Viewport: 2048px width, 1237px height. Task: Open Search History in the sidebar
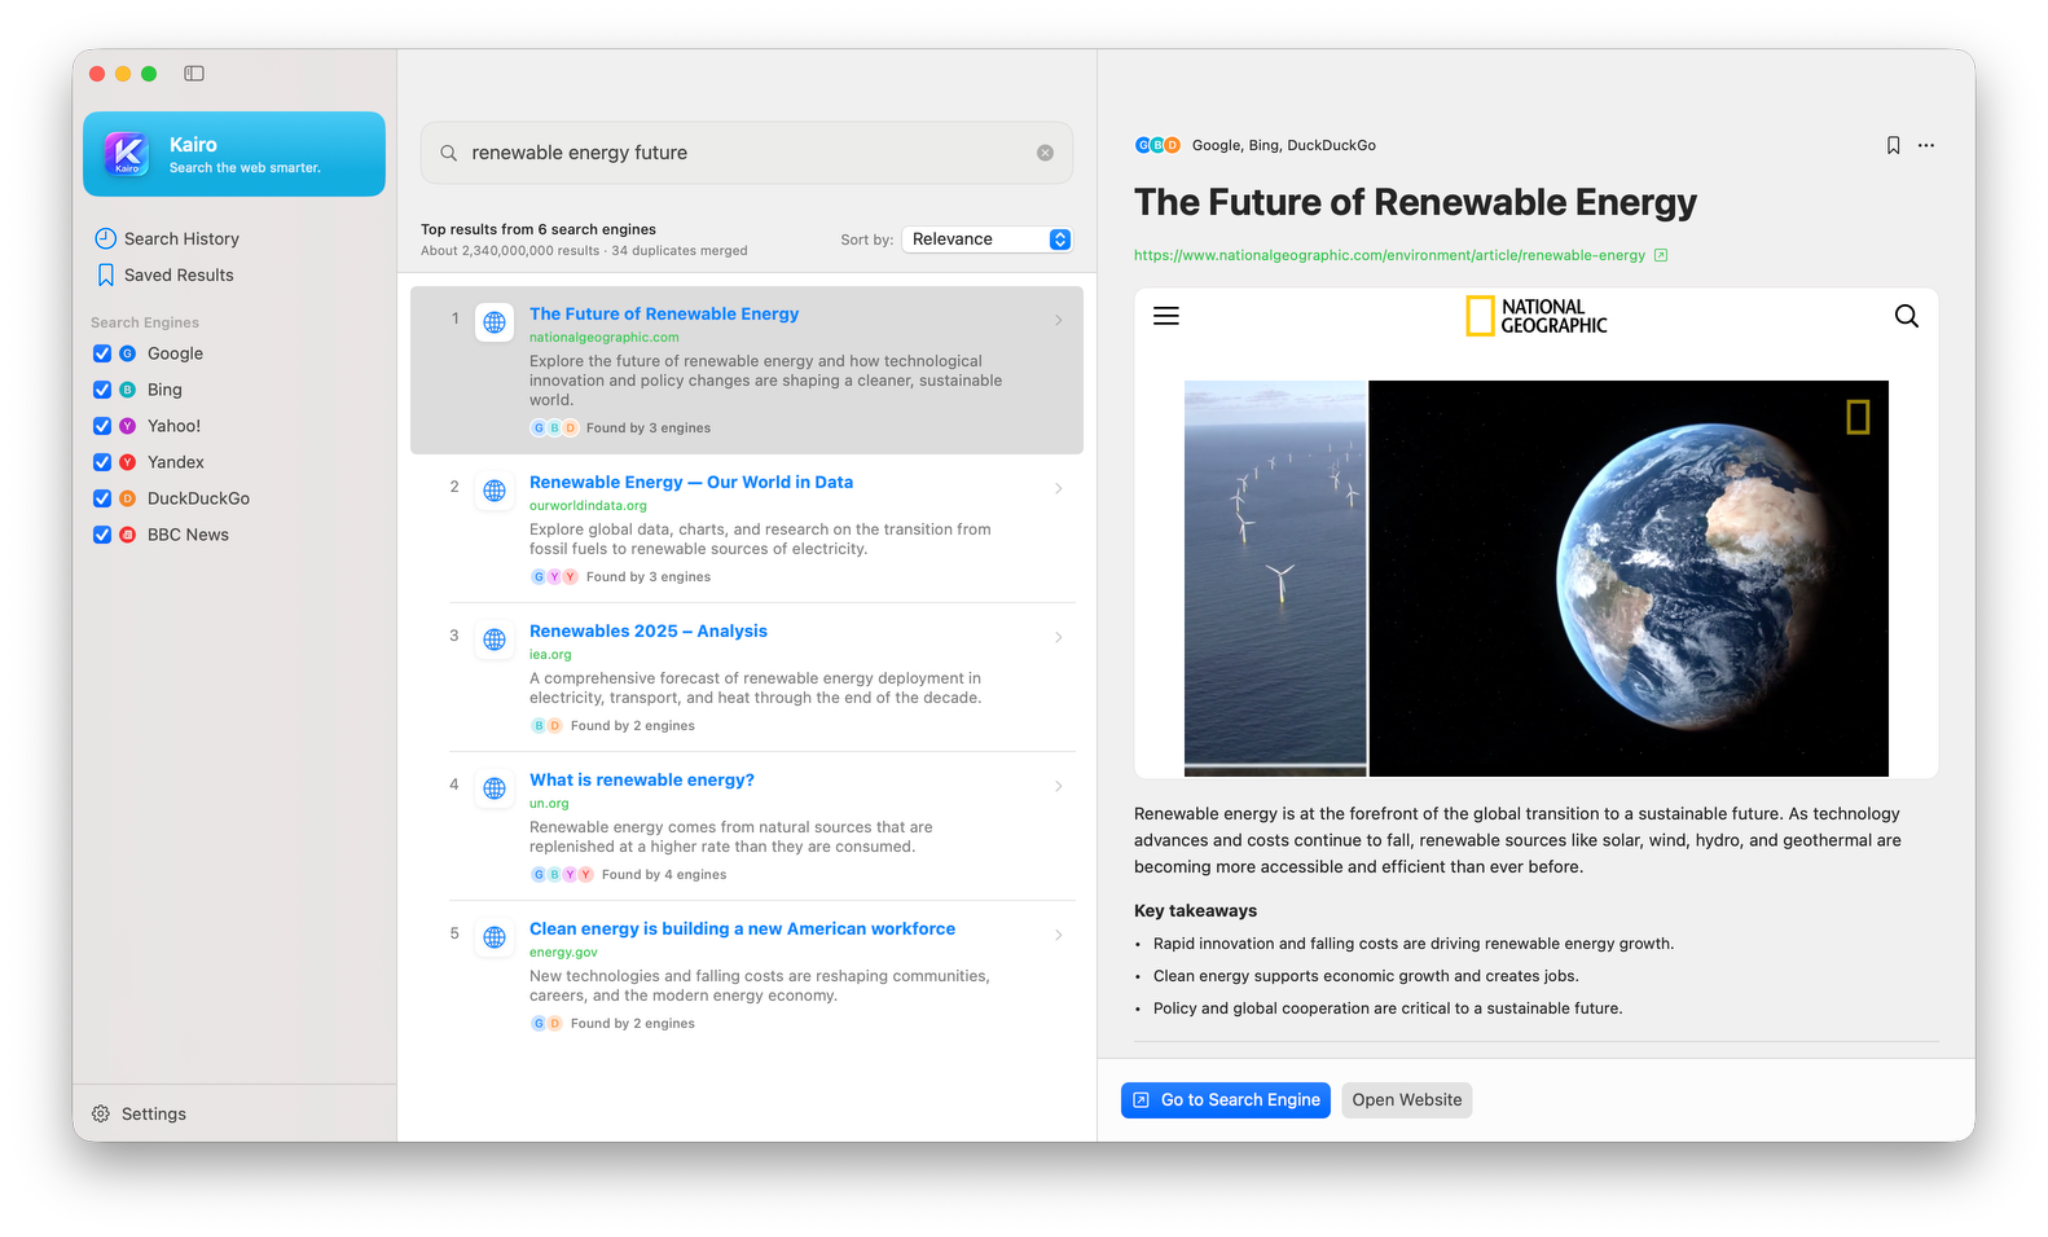tap(167, 238)
